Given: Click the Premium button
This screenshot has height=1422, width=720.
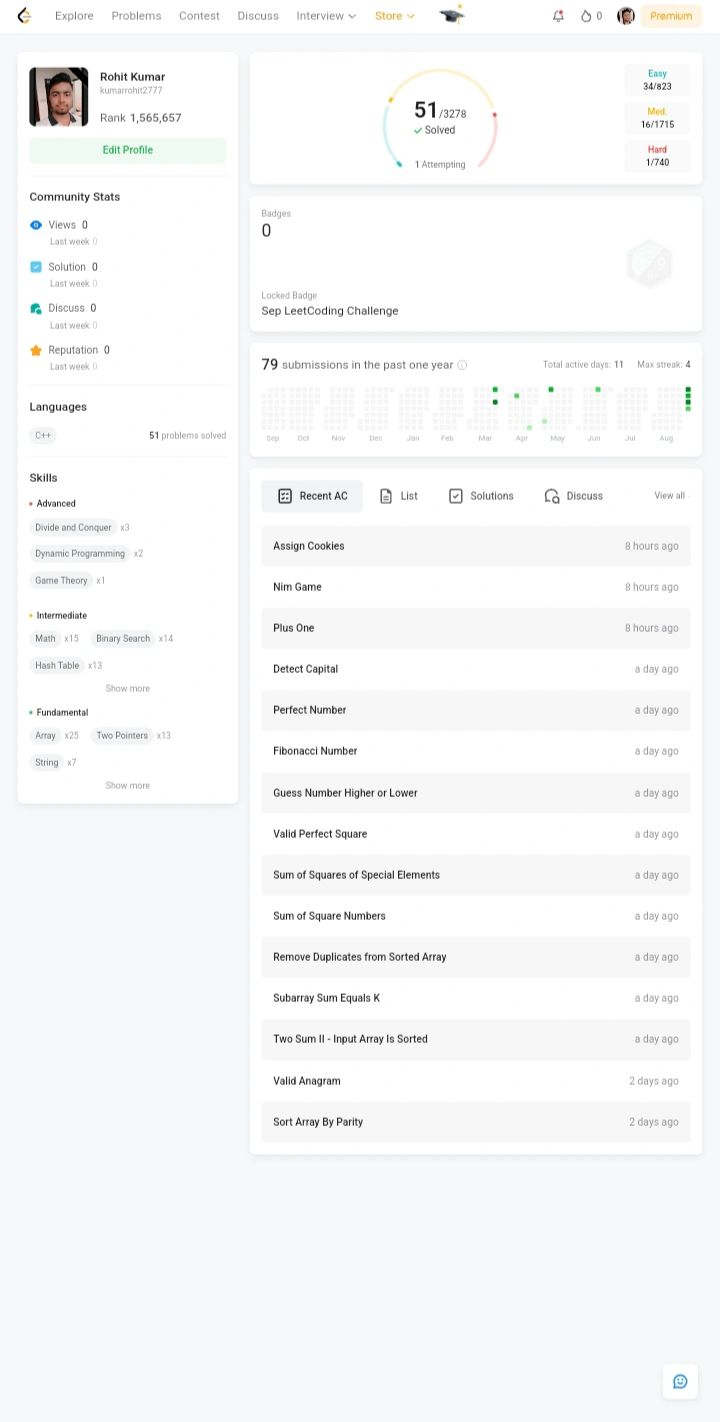Looking at the screenshot, I should click(x=671, y=16).
